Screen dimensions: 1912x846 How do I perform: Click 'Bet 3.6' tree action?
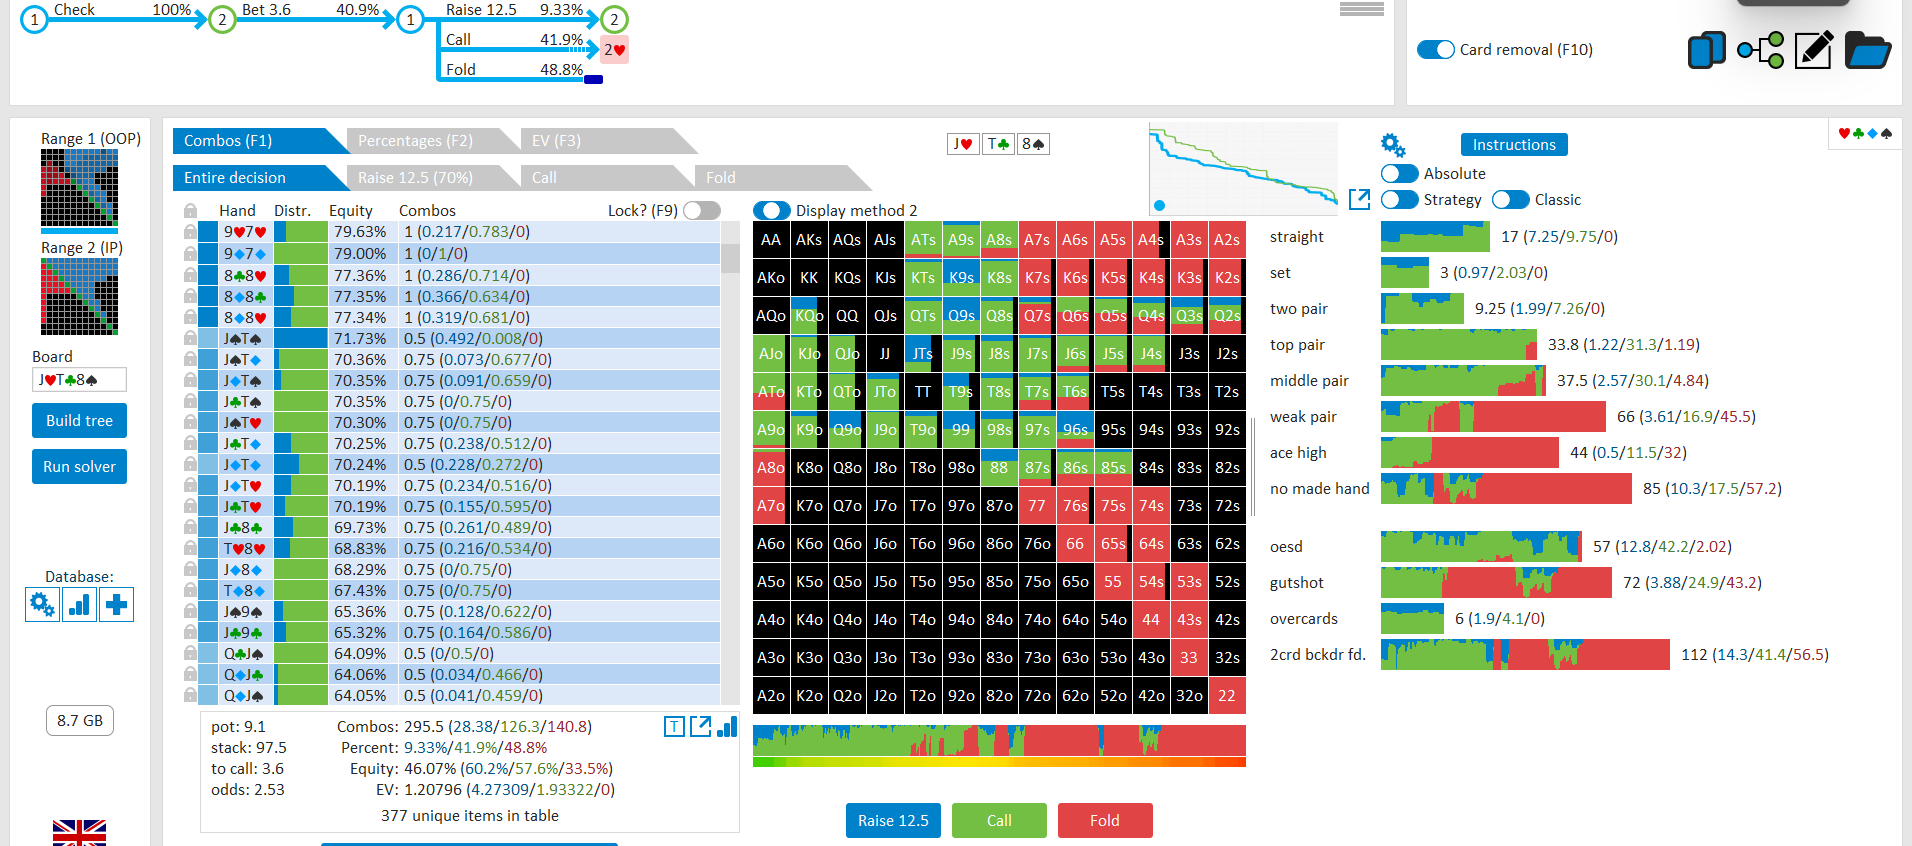[266, 10]
